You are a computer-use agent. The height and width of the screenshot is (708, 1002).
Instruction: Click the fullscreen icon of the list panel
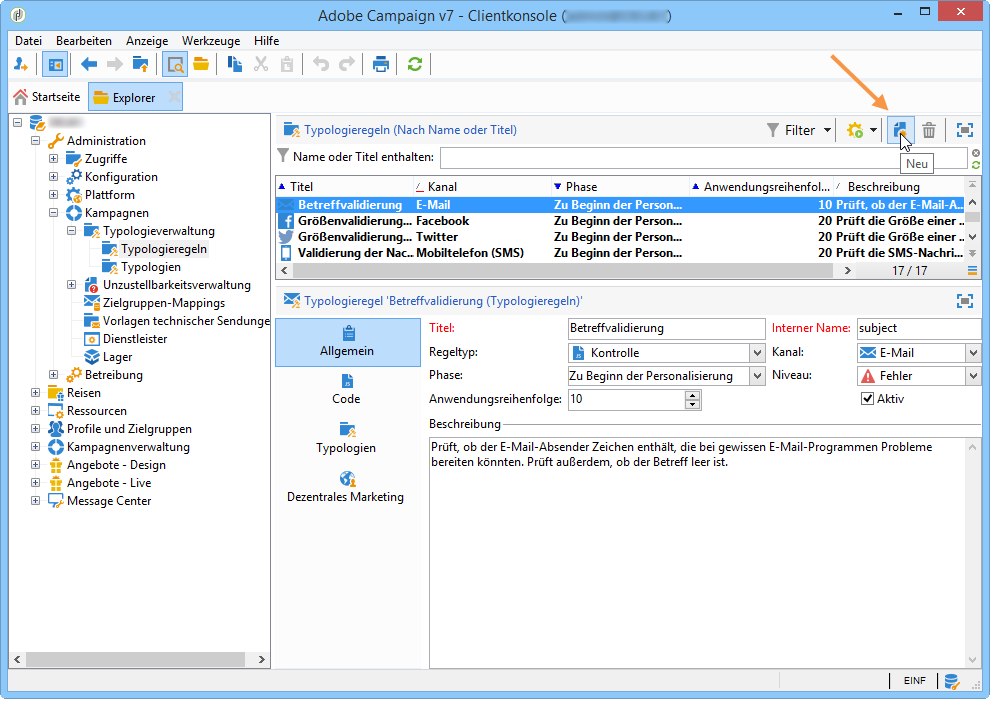(964, 130)
